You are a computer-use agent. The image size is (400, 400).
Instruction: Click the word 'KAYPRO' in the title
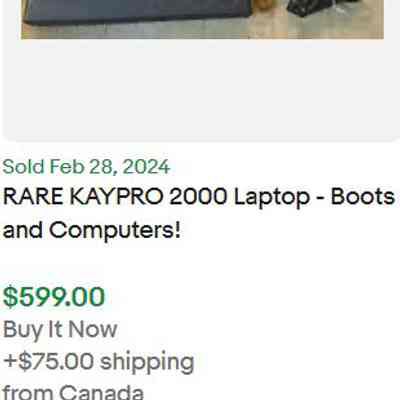pyautogui.click(x=117, y=197)
